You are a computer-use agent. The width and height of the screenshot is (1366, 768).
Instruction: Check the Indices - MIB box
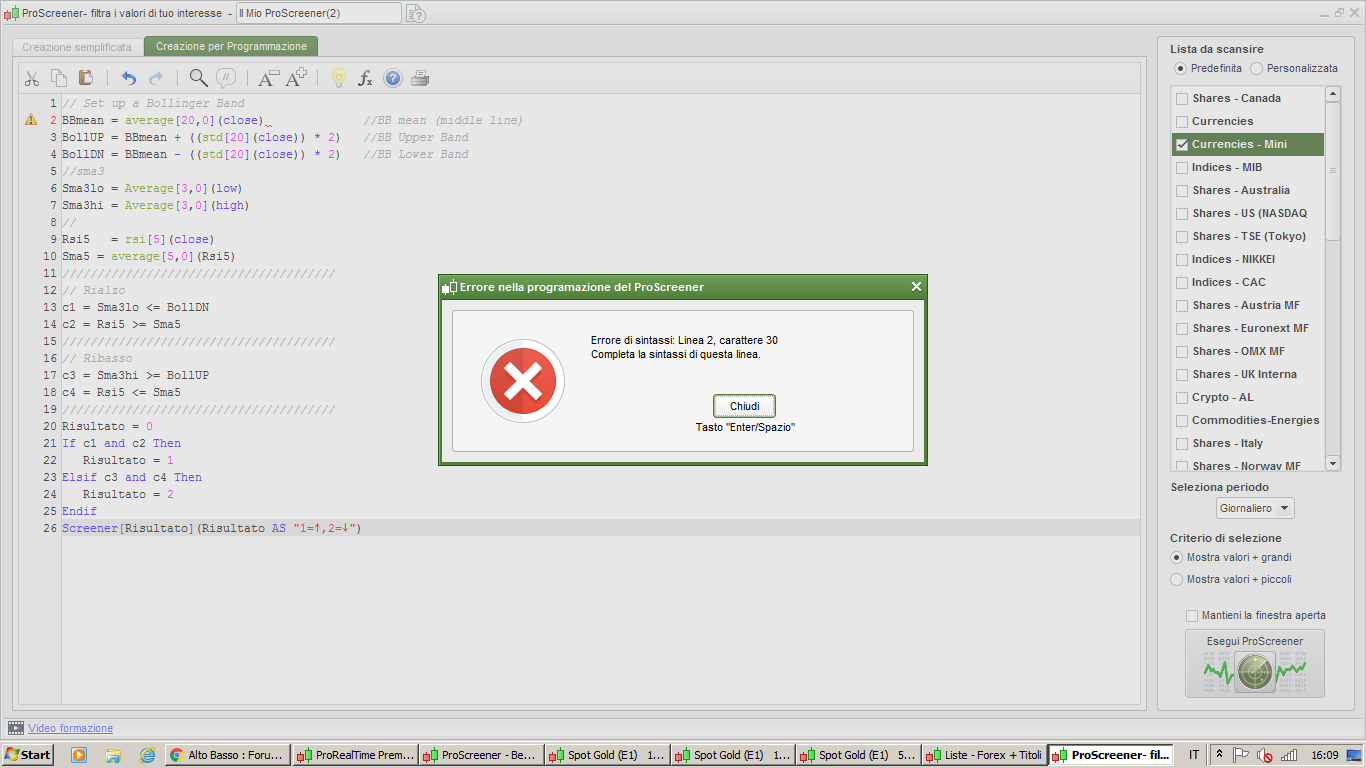1182,167
